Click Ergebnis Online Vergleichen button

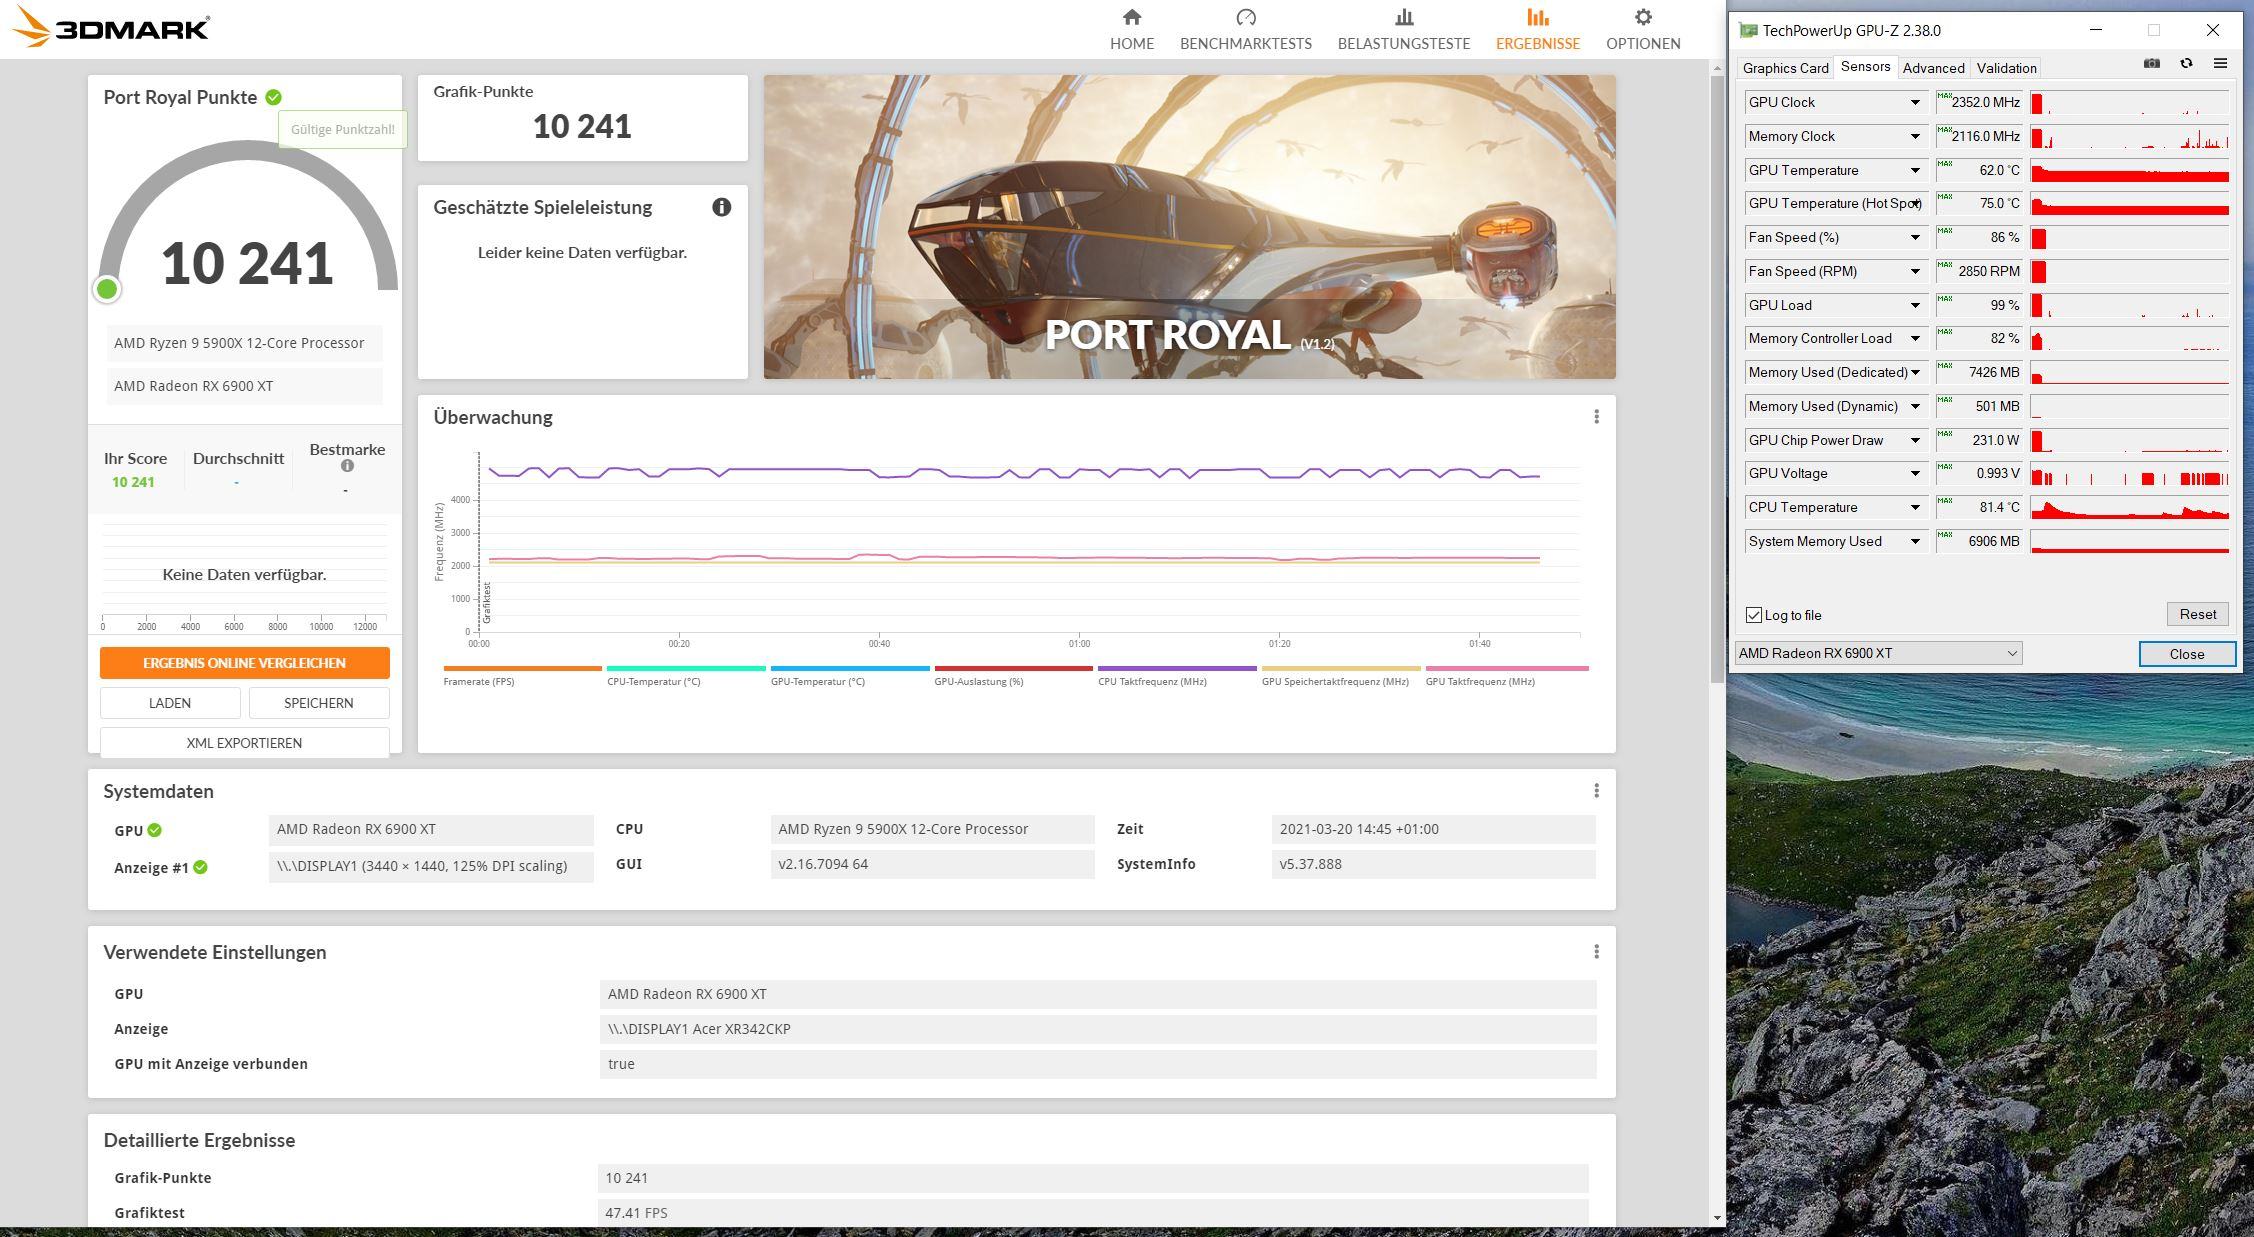click(244, 663)
